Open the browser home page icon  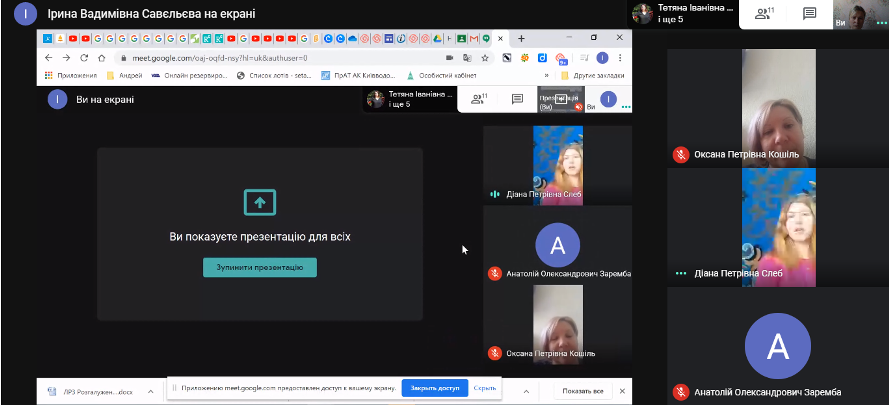101,58
